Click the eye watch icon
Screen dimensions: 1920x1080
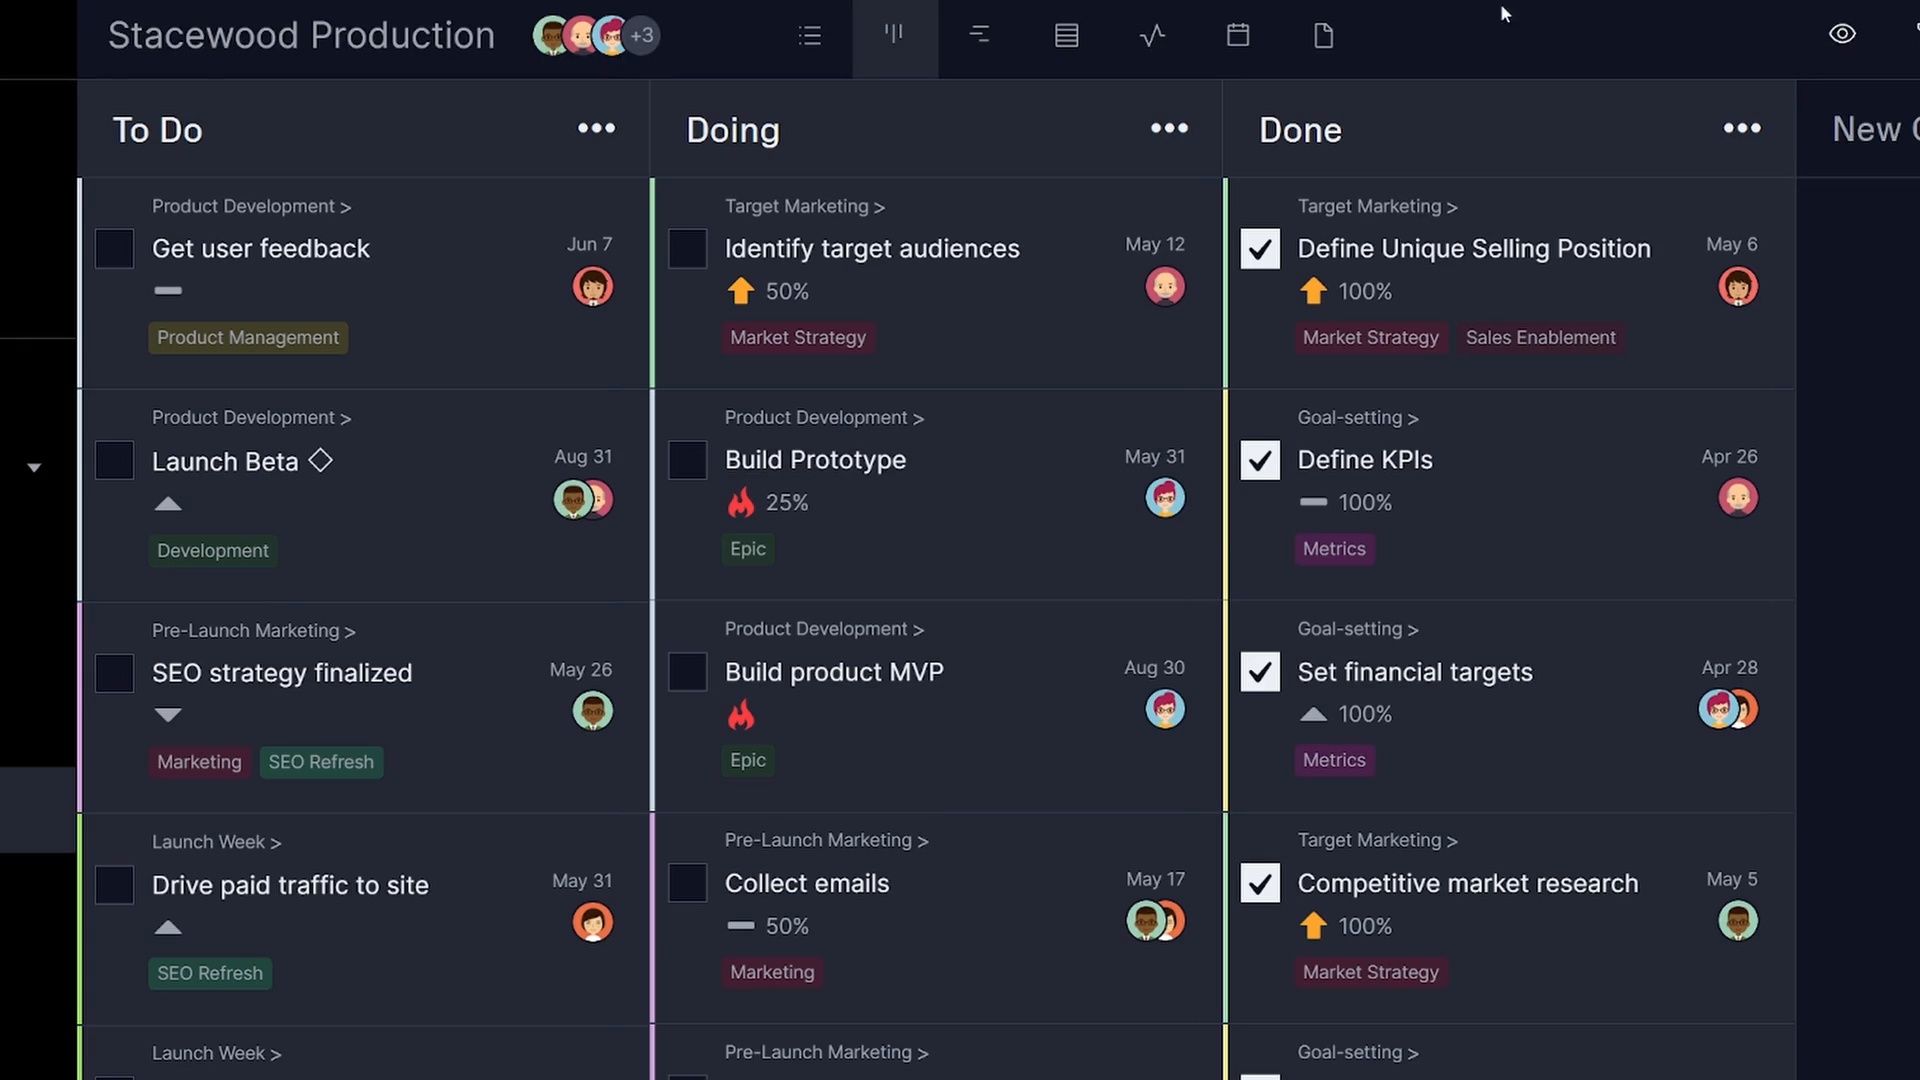1842,34
